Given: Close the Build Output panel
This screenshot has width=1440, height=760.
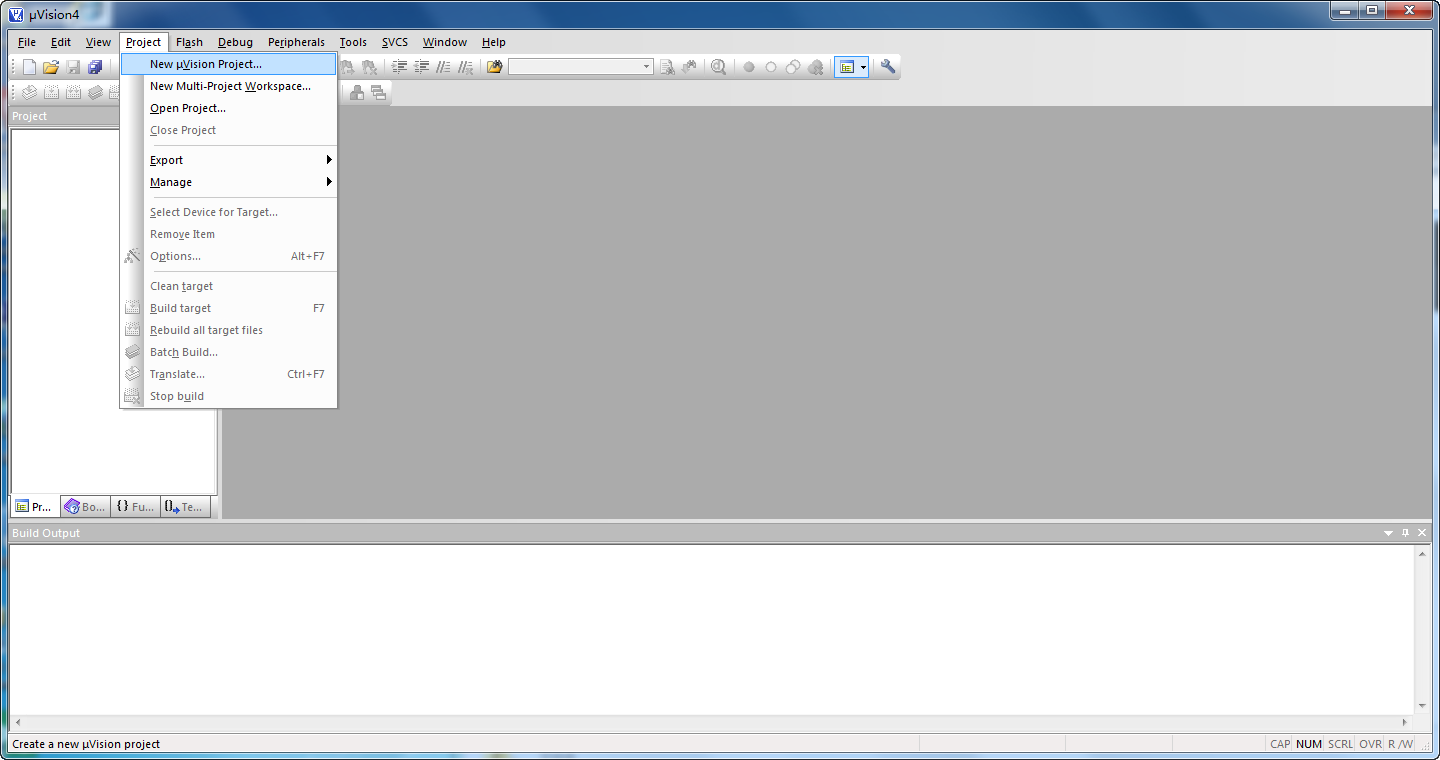Looking at the screenshot, I should point(1422,533).
